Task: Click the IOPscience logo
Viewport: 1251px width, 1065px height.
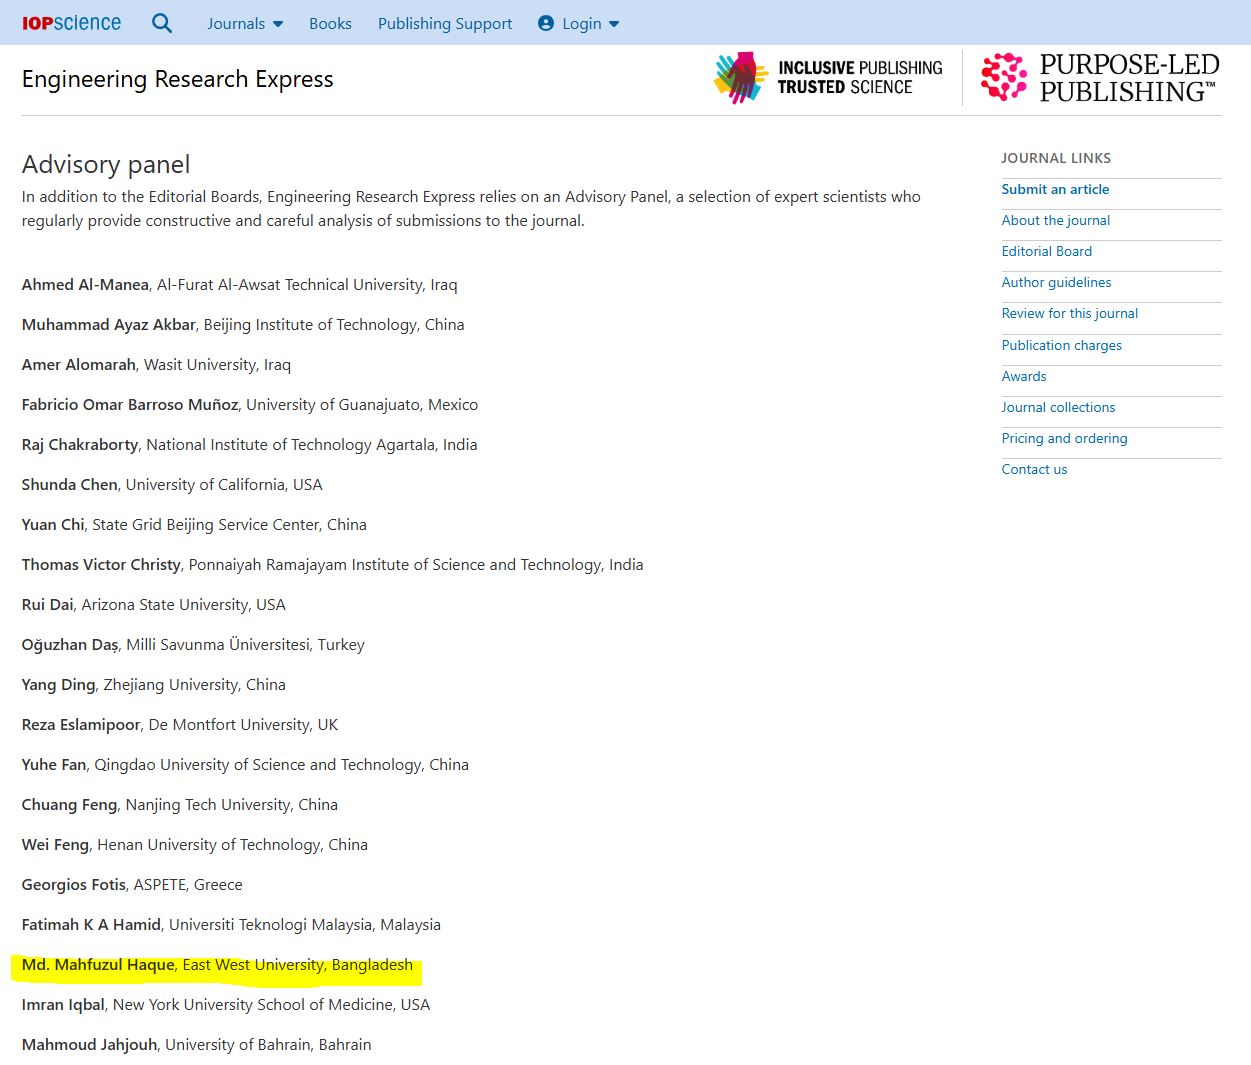Action: click(x=71, y=23)
